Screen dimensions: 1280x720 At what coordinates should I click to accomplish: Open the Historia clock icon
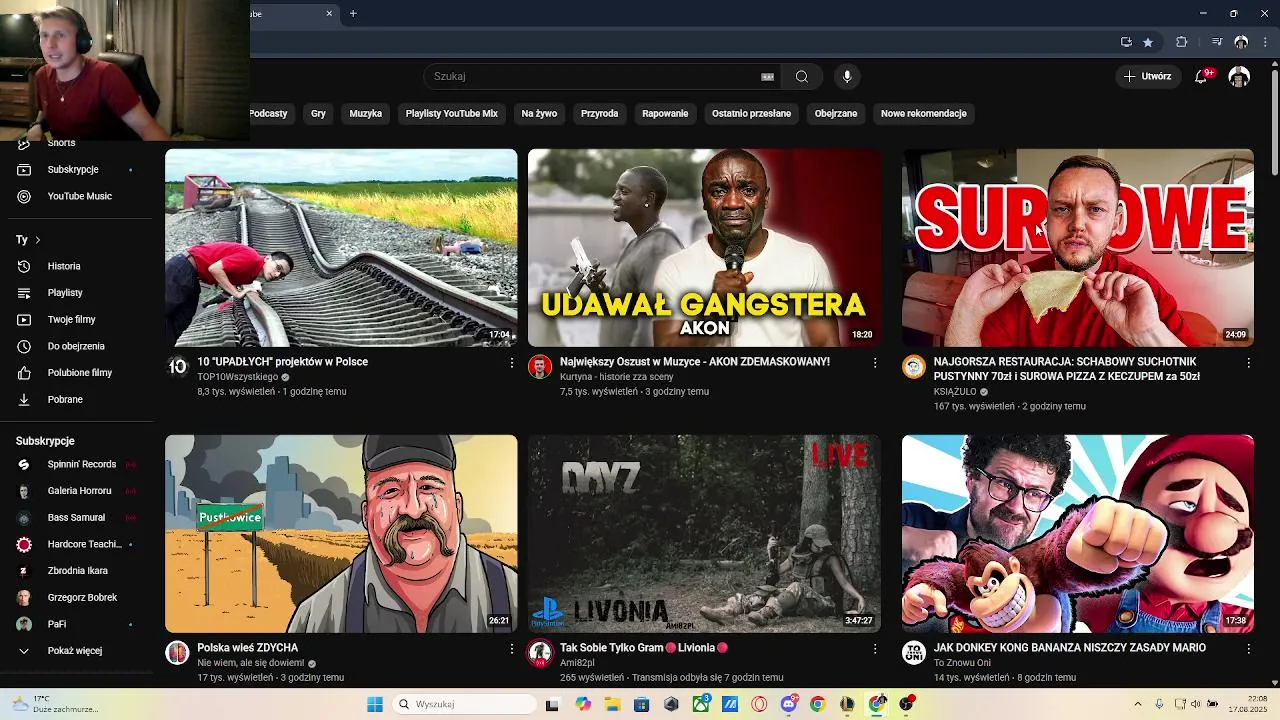(x=24, y=266)
